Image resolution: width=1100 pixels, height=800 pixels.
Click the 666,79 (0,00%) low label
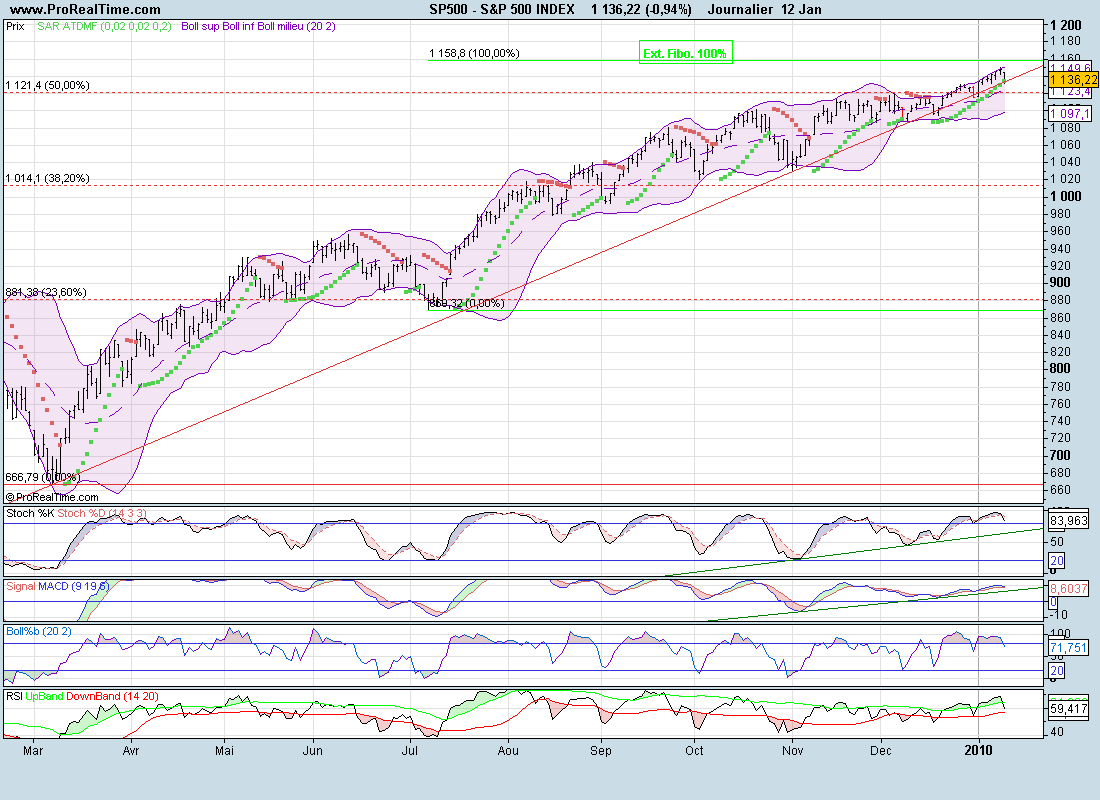(x=42, y=477)
